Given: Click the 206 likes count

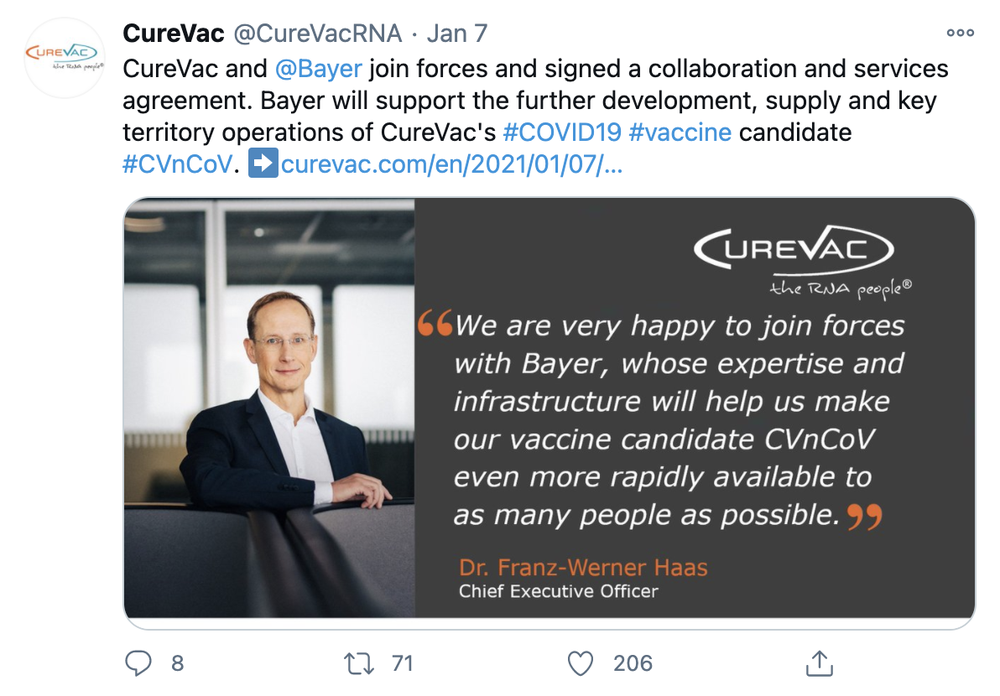Looking at the screenshot, I should point(632,663).
